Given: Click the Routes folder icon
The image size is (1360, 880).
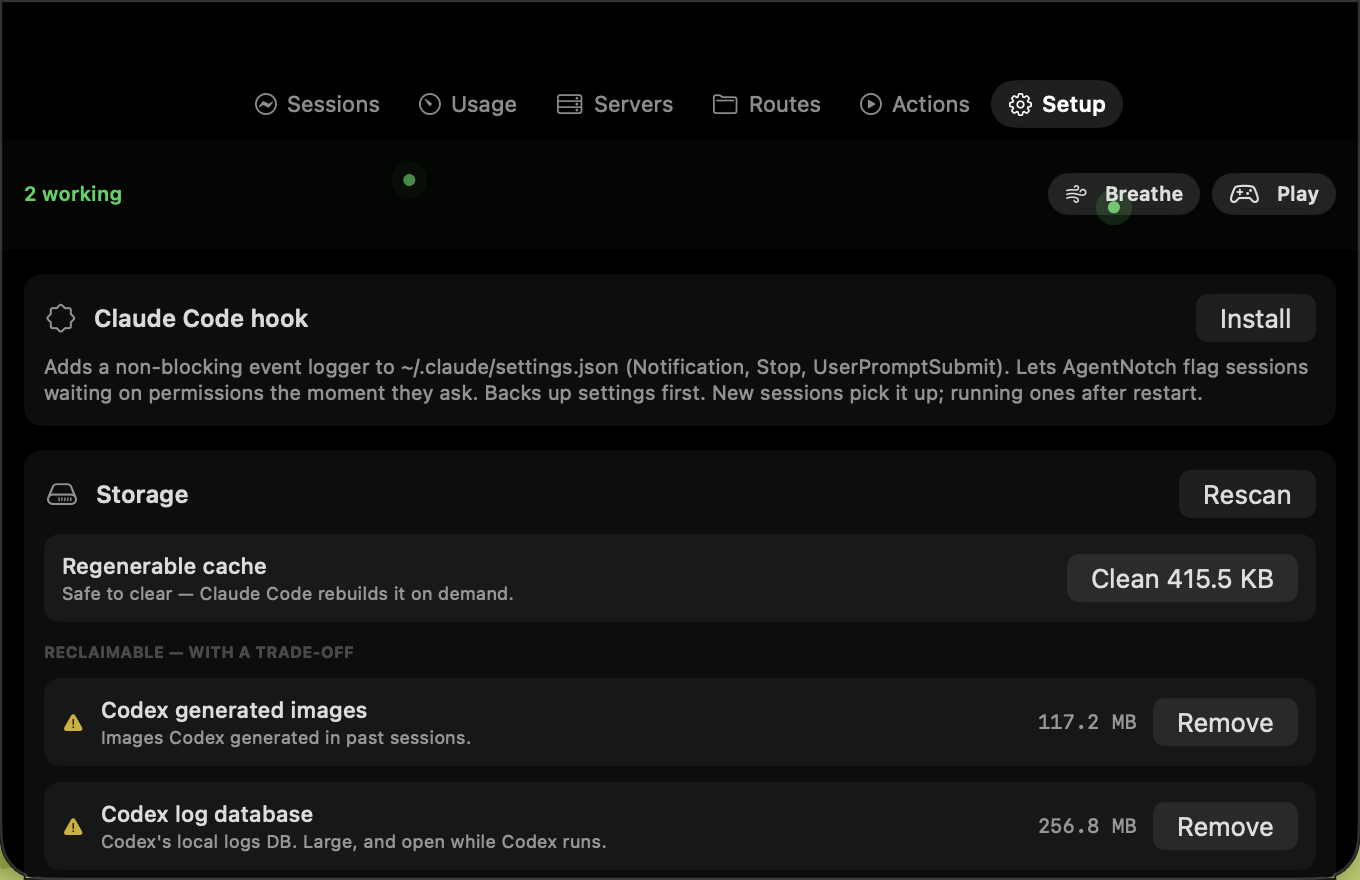Looking at the screenshot, I should [x=725, y=104].
